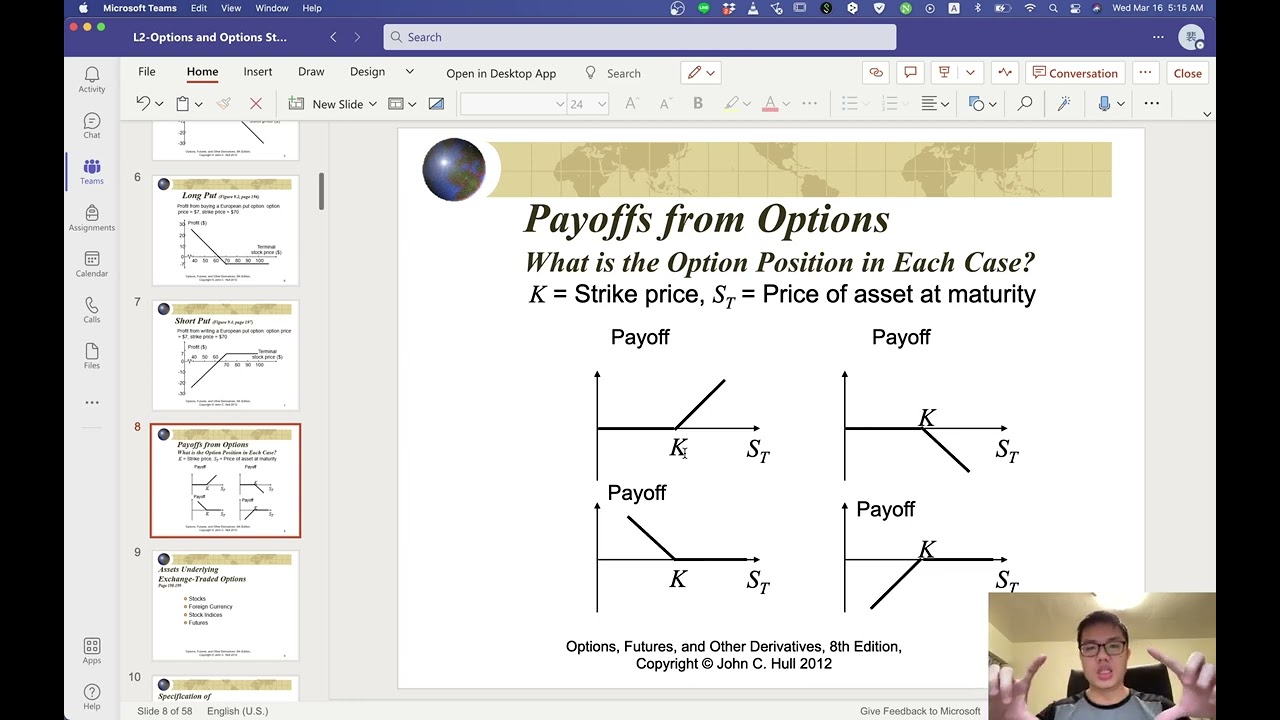Viewport: 1280px width, 720px height.
Task: Select slide 7 Short Put thumbnail
Action: coord(225,355)
